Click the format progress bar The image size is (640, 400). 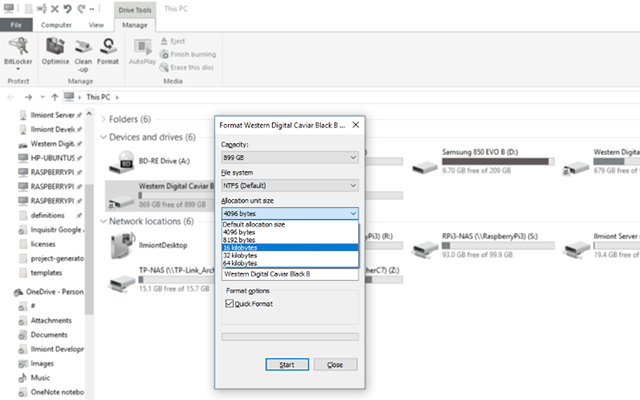(x=290, y=337)
